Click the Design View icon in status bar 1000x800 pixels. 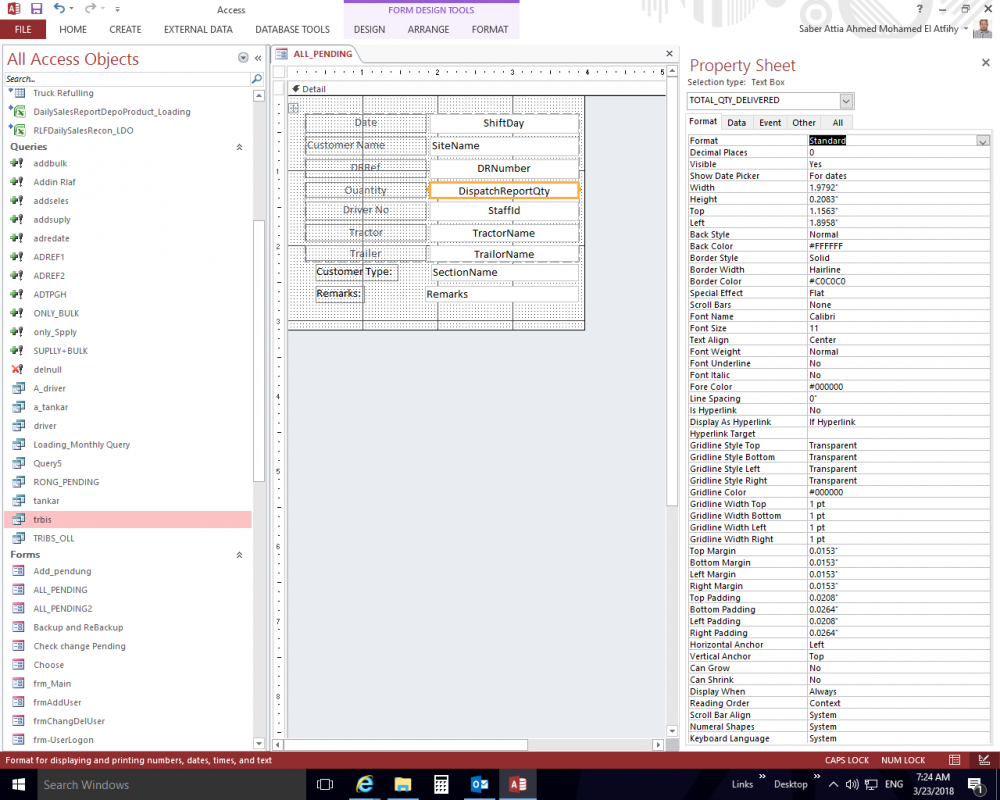pyautogui.click(x=984, y=760)
